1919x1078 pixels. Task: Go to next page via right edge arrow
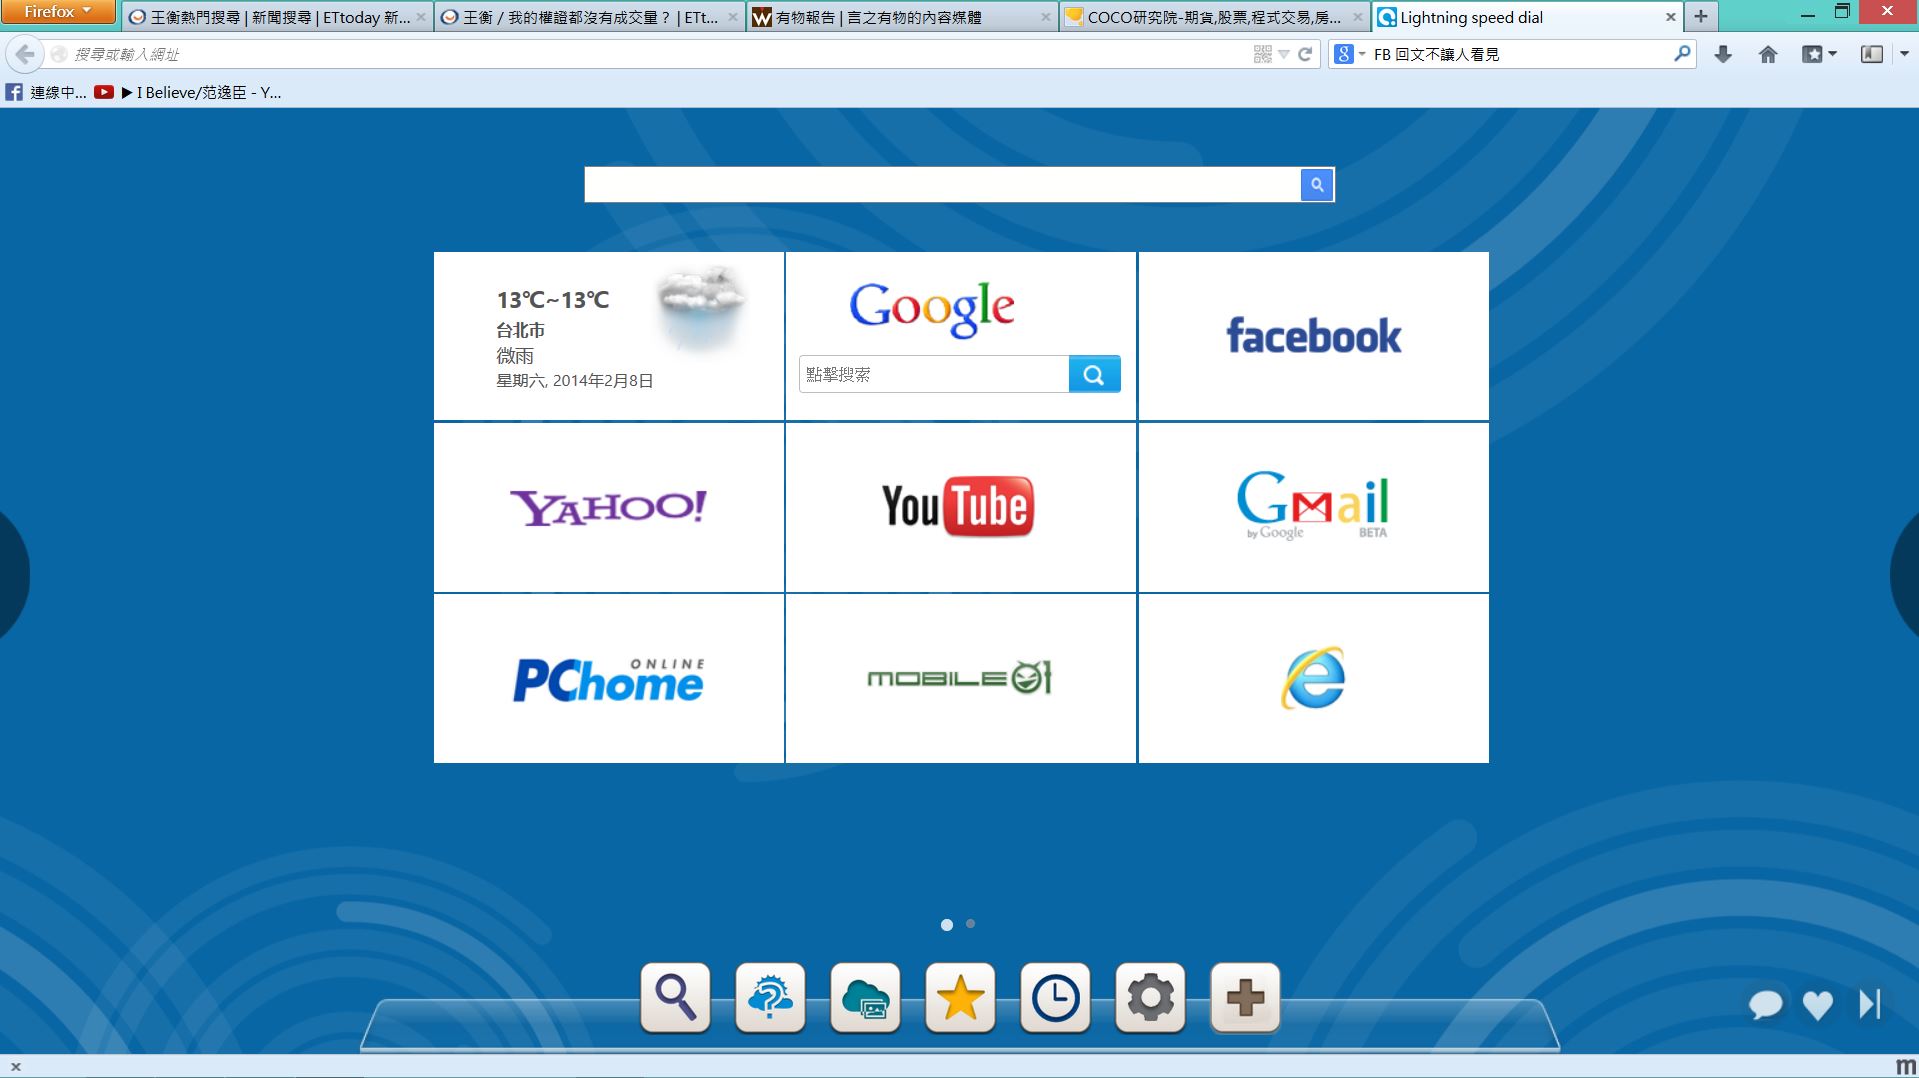coord(1904,575)
